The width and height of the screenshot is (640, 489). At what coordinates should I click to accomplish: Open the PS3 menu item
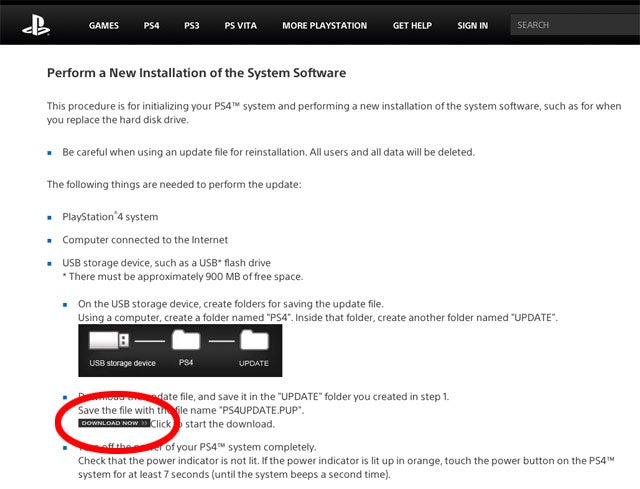[x=191, y=25]
